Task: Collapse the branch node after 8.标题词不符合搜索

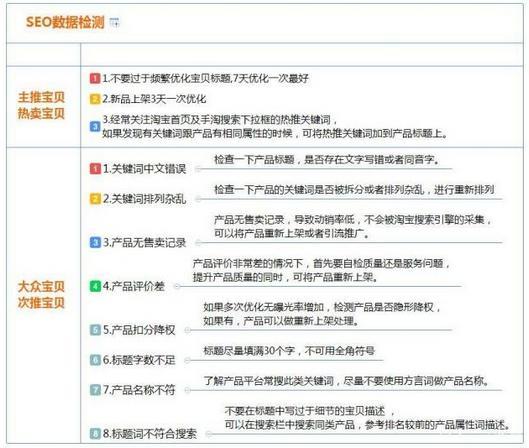Action: (209, 434)
